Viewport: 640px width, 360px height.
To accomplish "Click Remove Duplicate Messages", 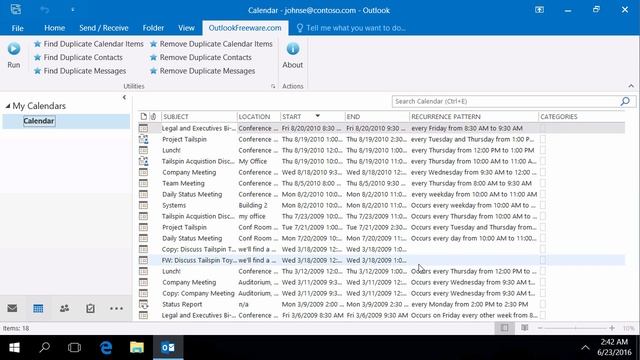I will 202,71.
